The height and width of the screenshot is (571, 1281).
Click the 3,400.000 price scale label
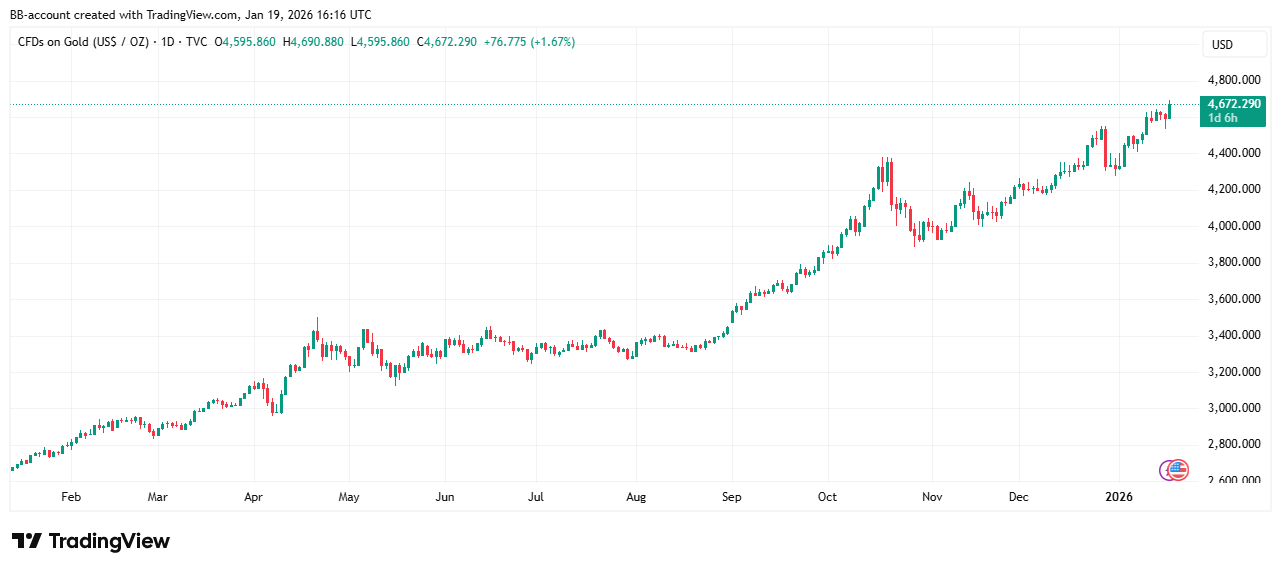point(1234,335)
